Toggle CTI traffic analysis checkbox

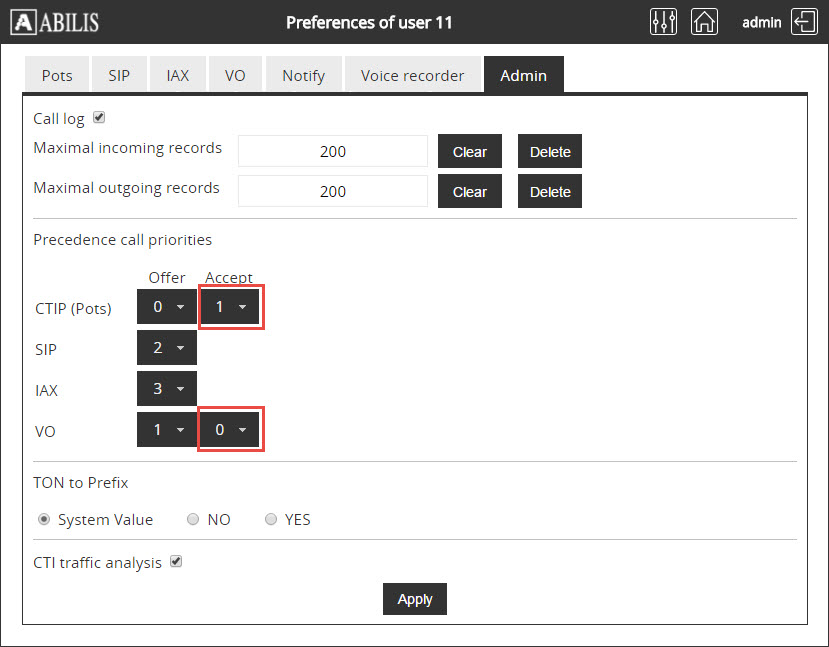click(x=176, y=562)
